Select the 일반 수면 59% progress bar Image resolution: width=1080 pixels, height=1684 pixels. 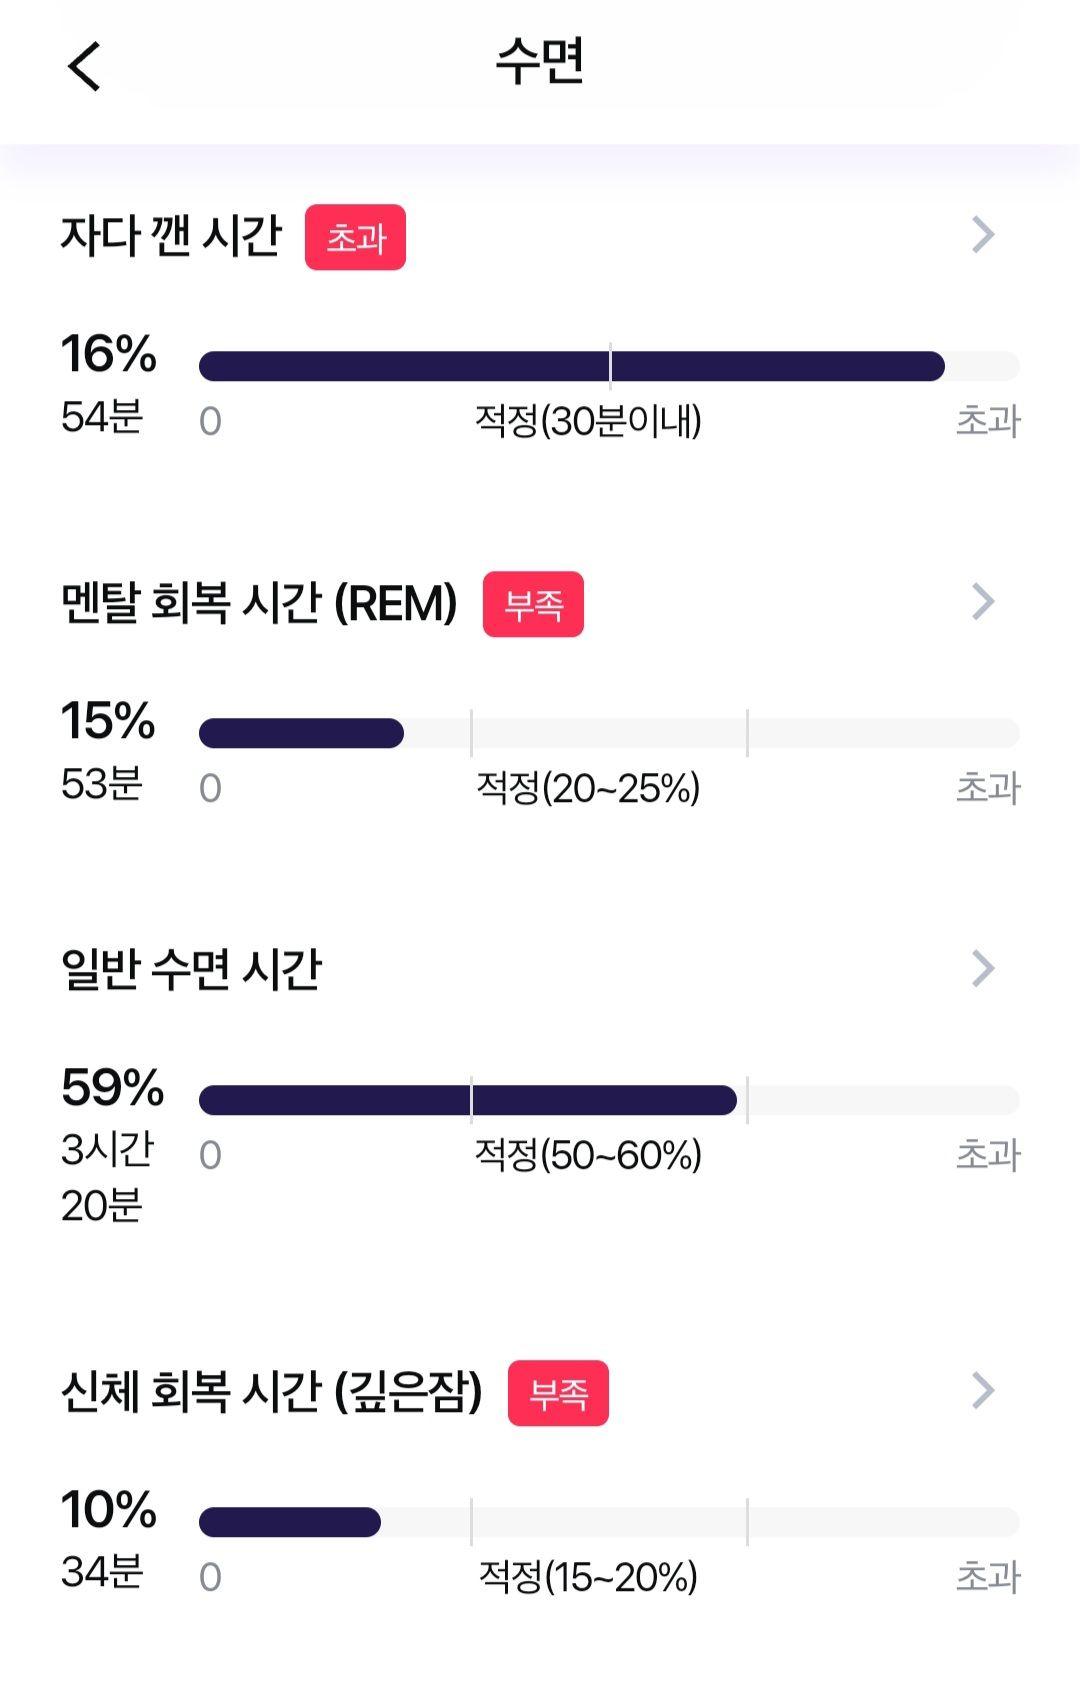coord(609,1100)
